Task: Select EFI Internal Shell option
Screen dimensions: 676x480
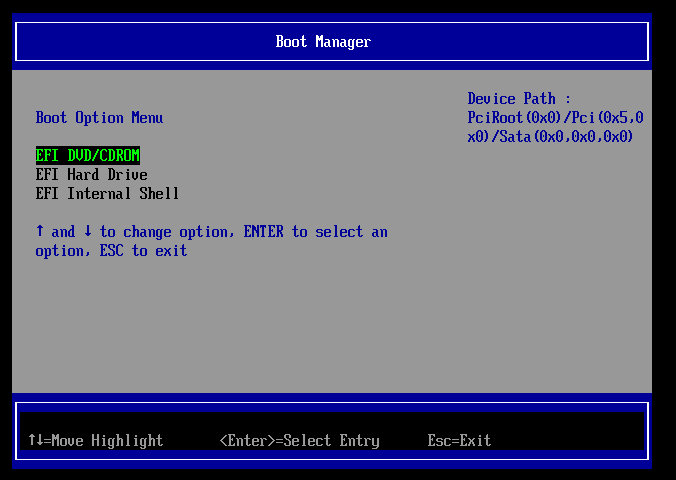Action: coord(107,194)
